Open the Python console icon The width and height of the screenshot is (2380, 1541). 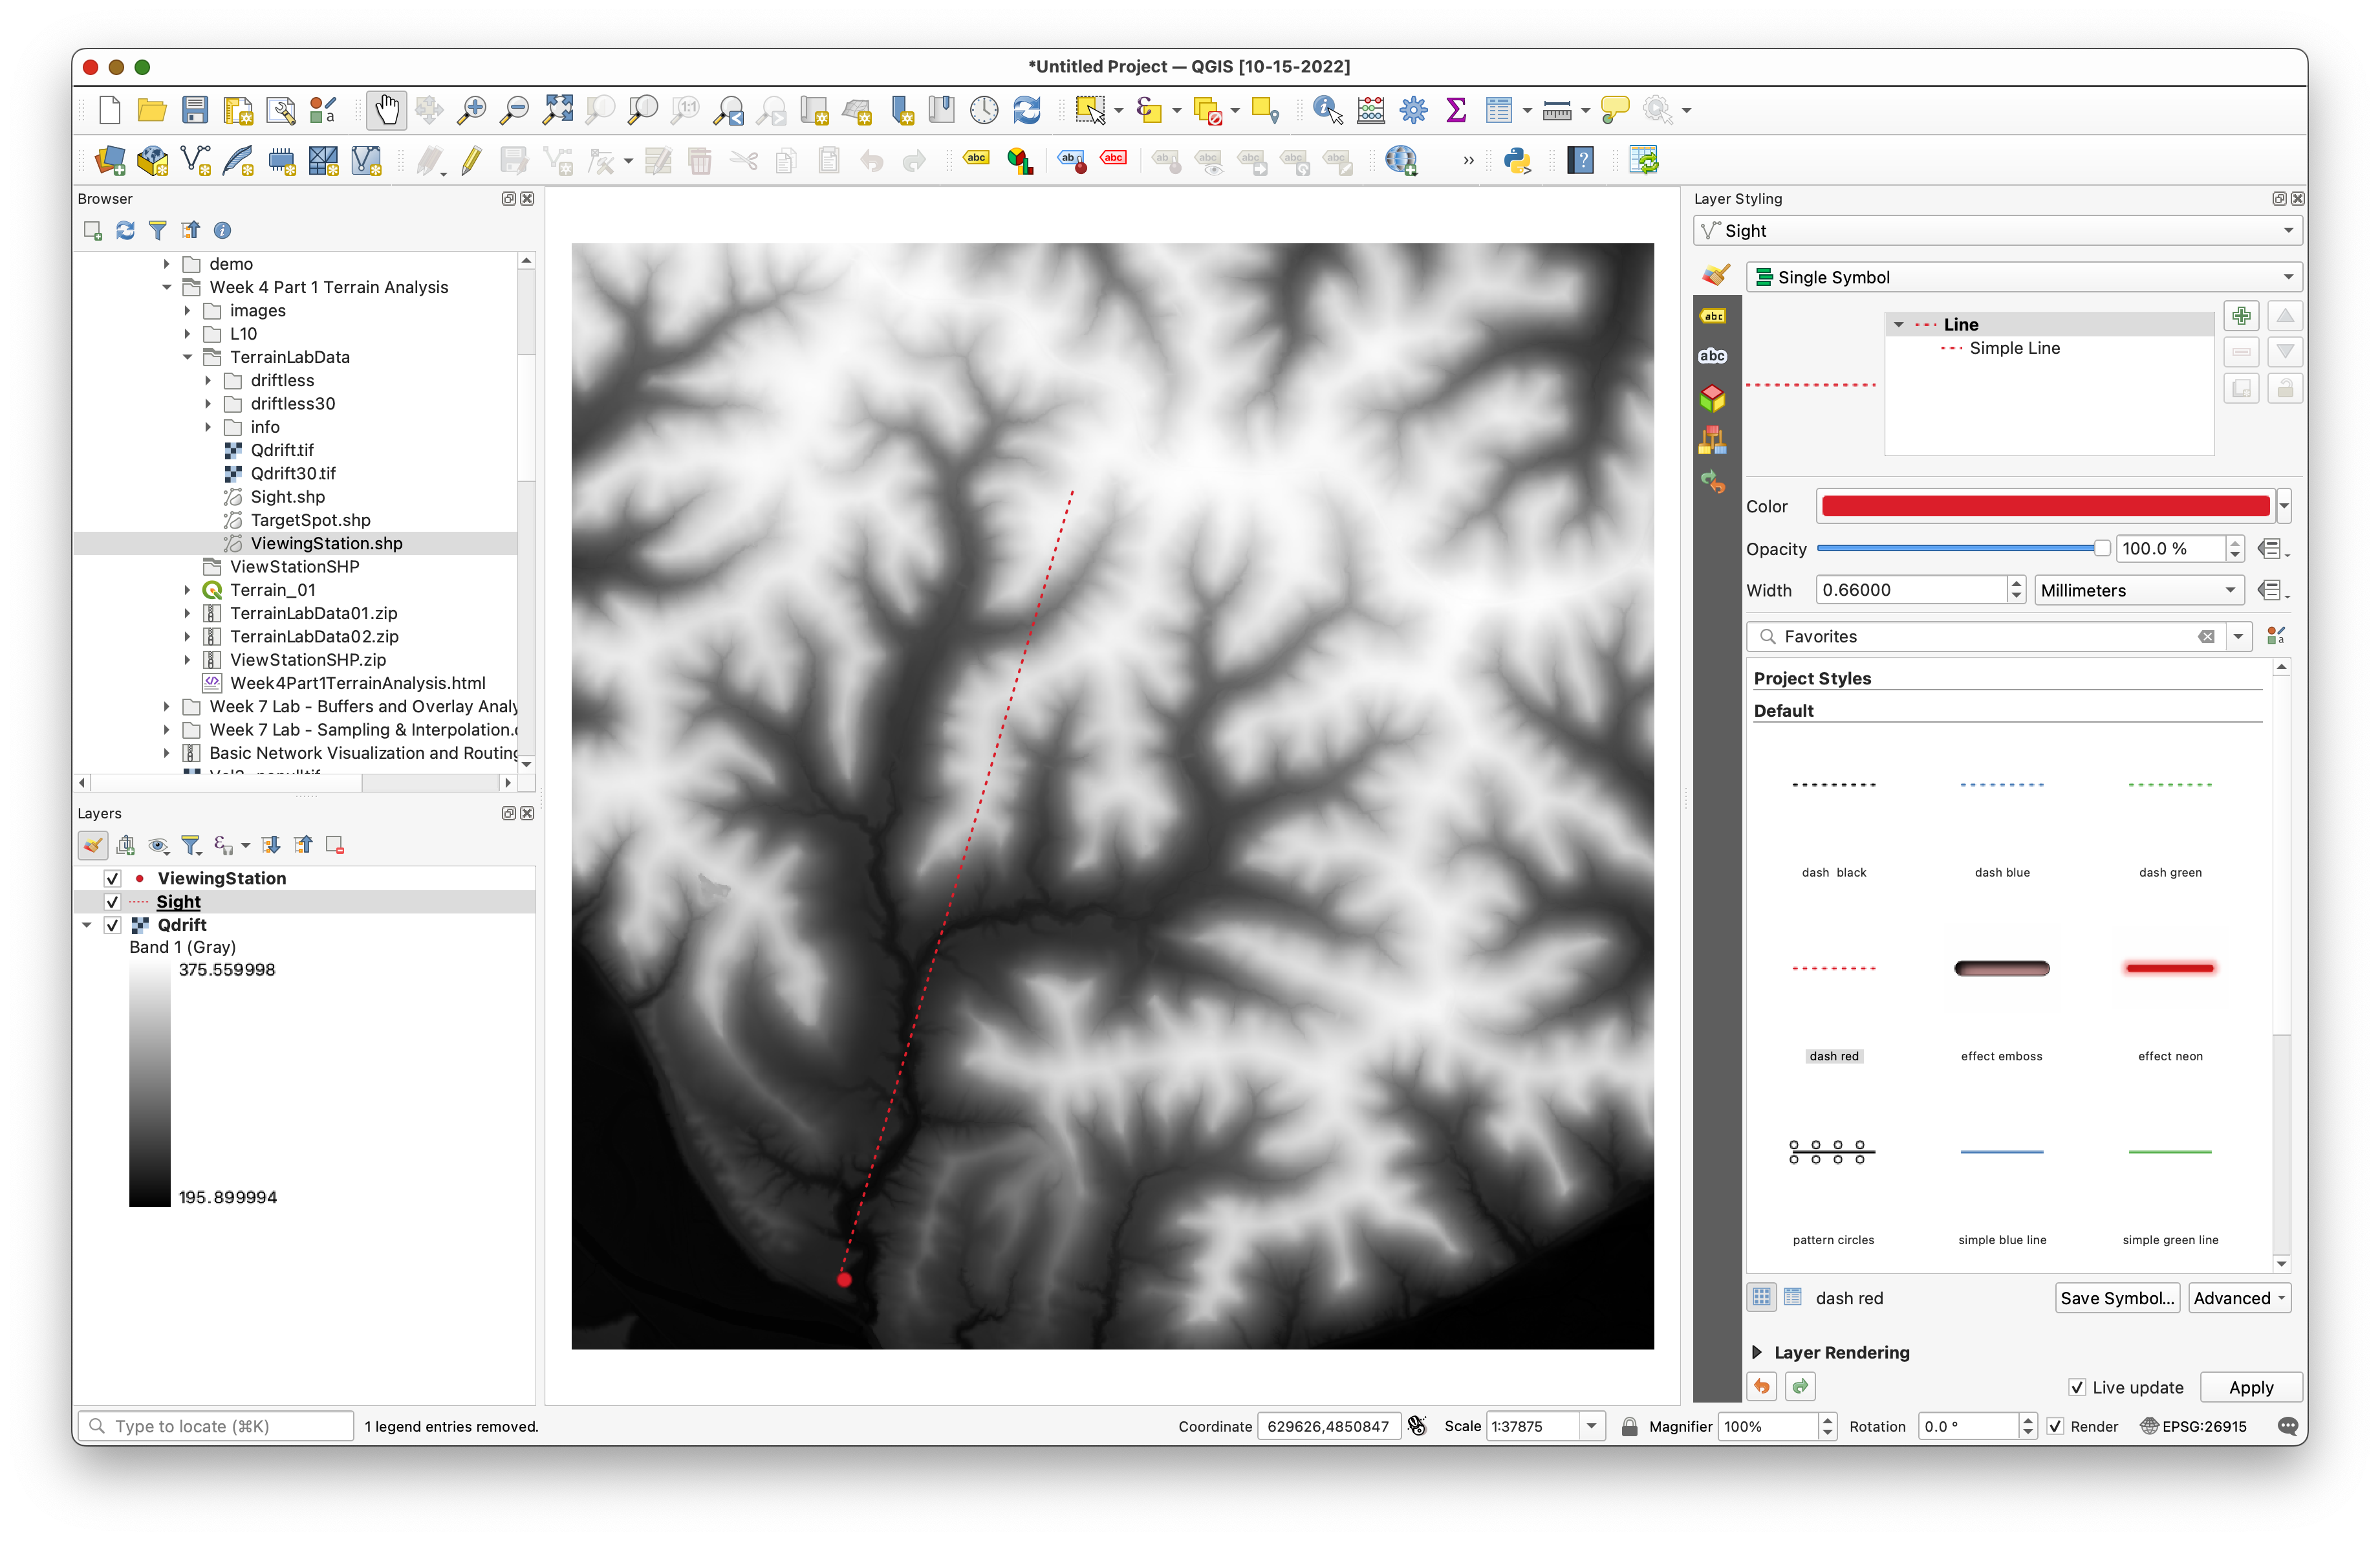pos(1517,160)
